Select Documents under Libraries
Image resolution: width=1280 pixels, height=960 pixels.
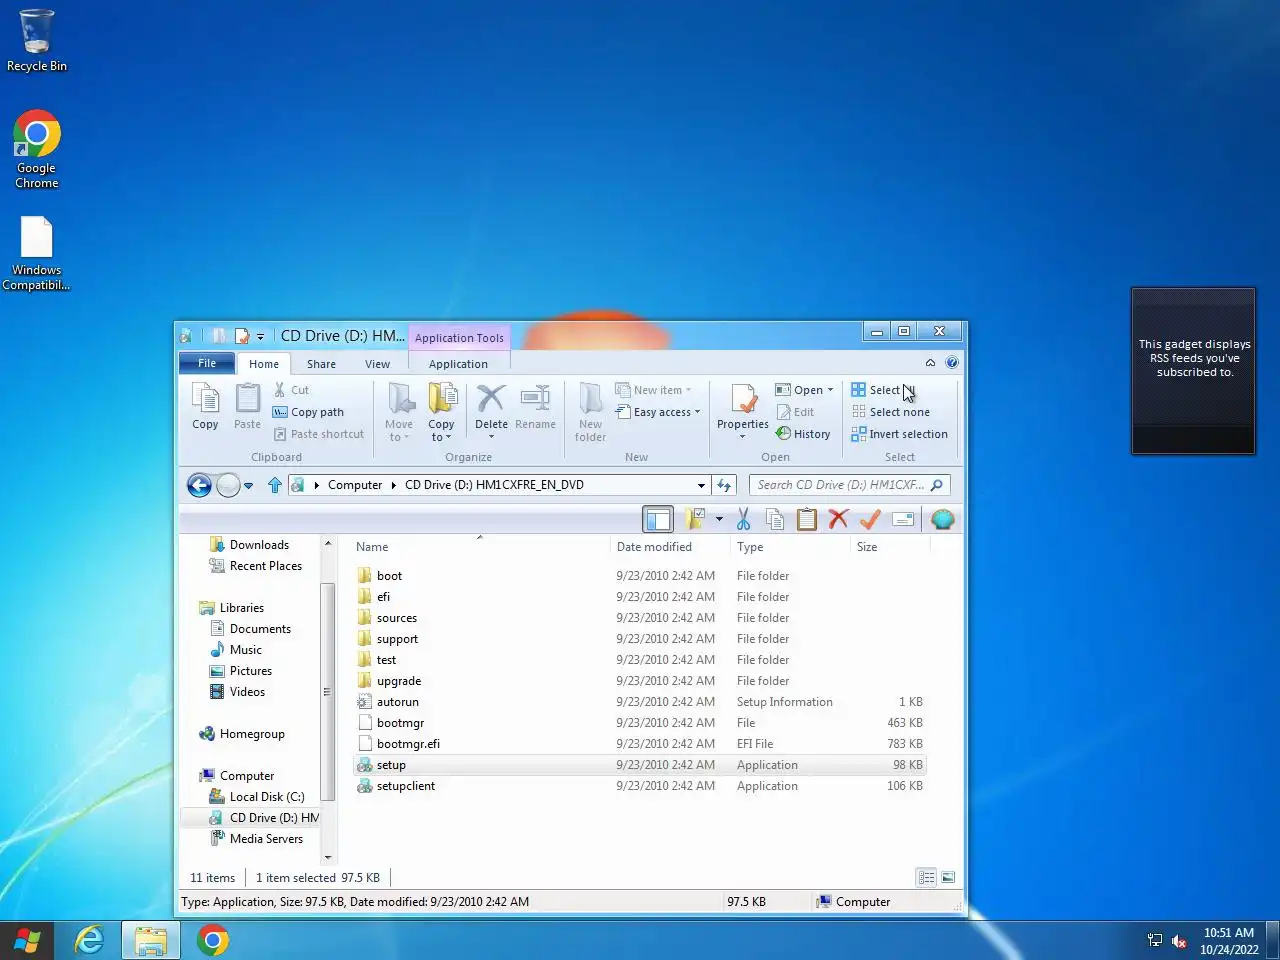[260, 629]
